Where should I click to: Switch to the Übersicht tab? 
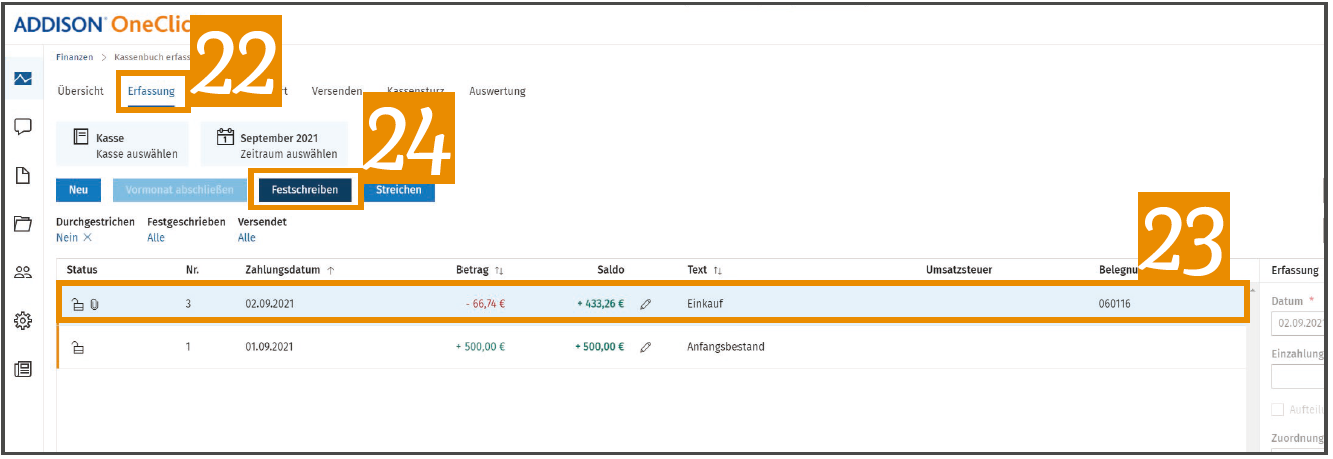pos(81,91)
